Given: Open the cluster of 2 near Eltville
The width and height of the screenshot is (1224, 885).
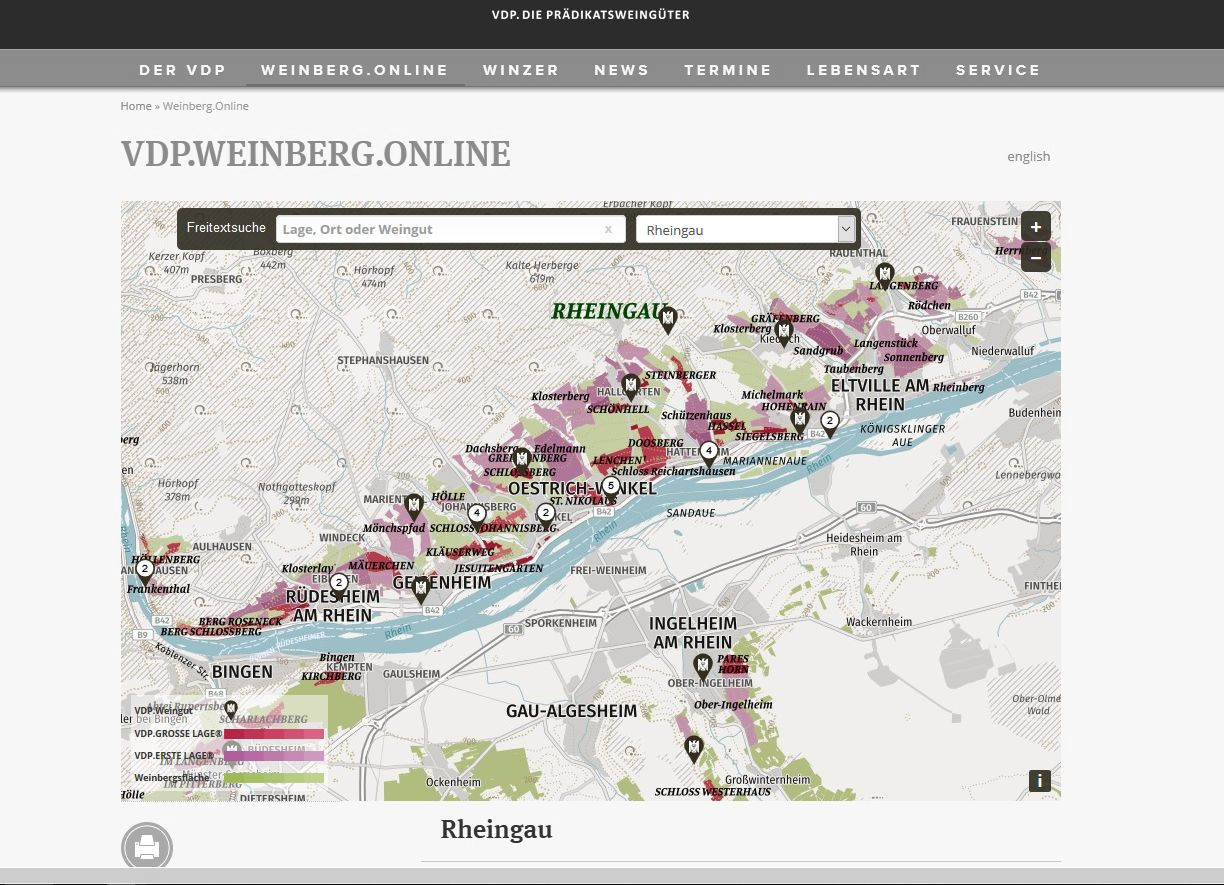Looking at the screenshot, I should (829, 424).
